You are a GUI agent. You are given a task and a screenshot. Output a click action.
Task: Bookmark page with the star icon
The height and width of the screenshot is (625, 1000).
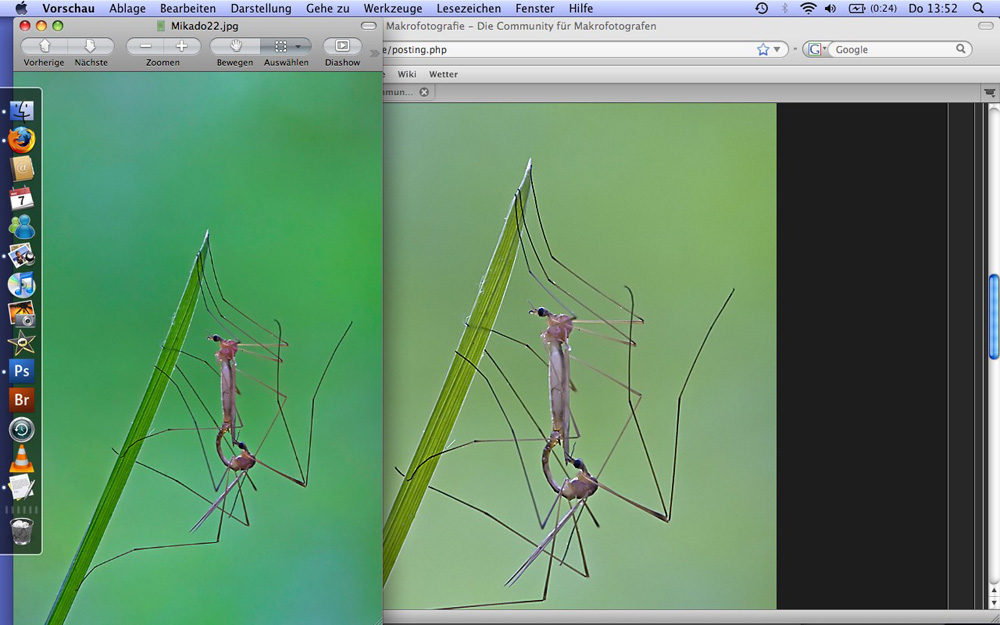pos(763,49)
